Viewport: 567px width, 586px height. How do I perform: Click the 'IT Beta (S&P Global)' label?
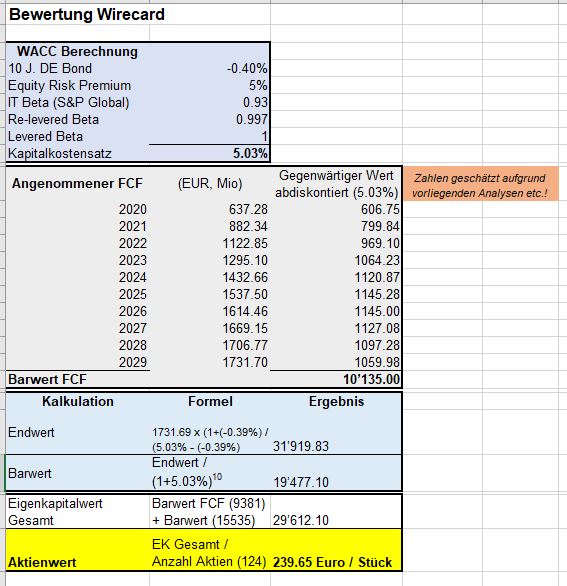click(x=69, y=102)
